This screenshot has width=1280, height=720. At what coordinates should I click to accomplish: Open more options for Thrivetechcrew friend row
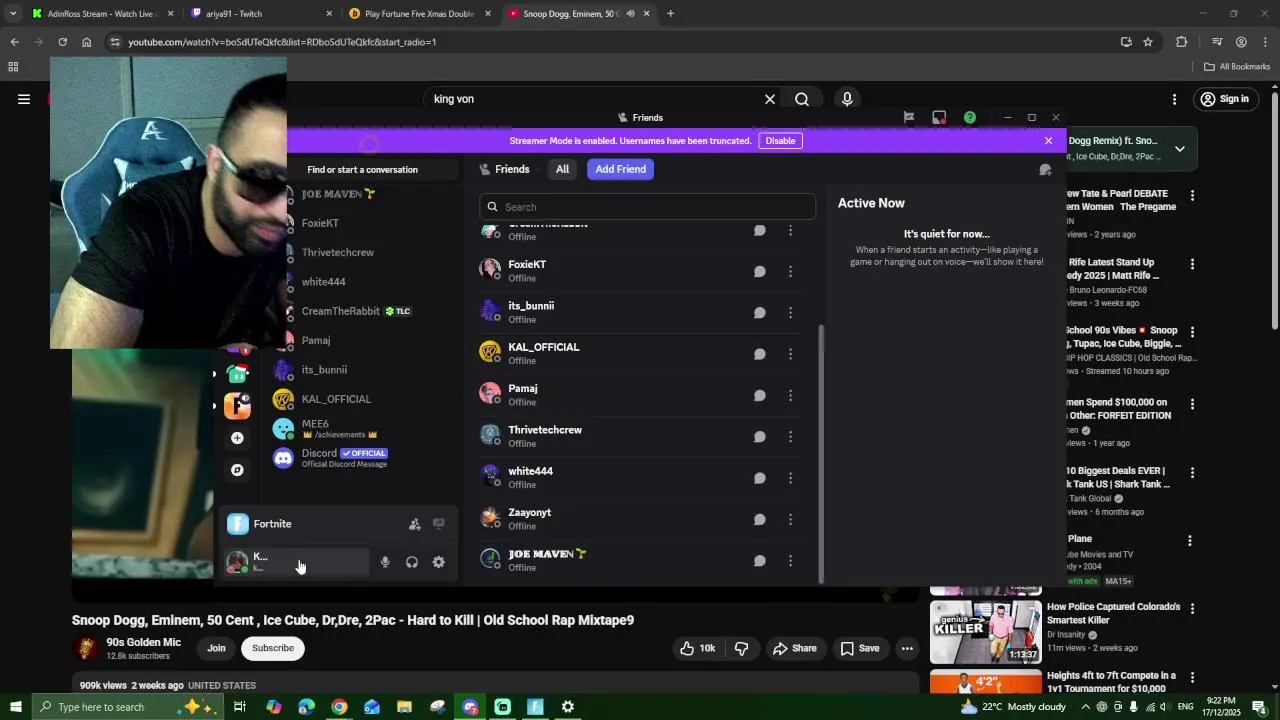tap(790, 436)
